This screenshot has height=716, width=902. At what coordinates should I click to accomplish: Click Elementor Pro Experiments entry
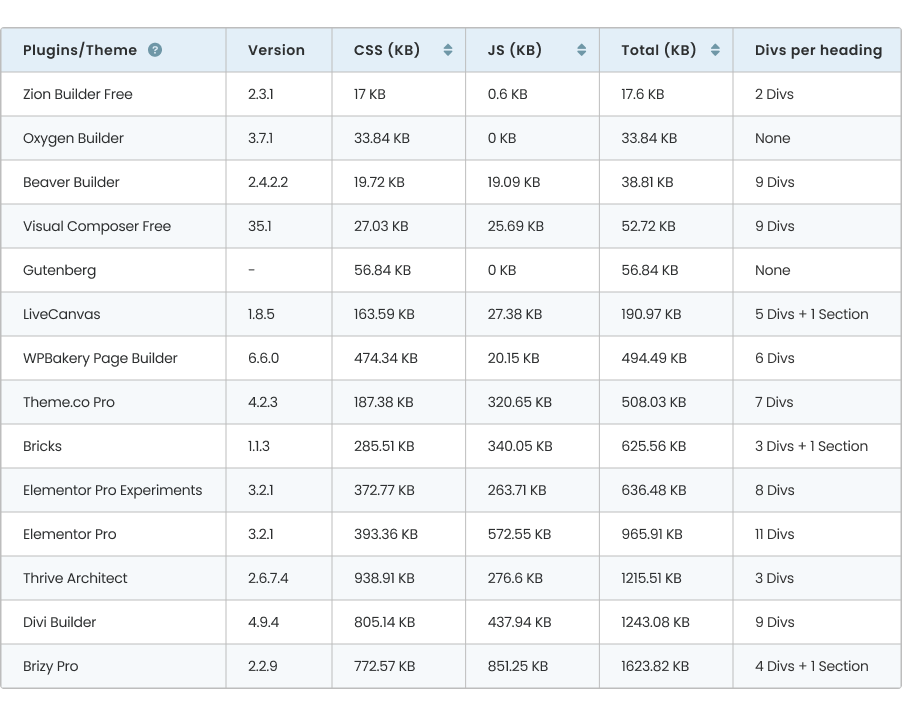pos(113,490)
